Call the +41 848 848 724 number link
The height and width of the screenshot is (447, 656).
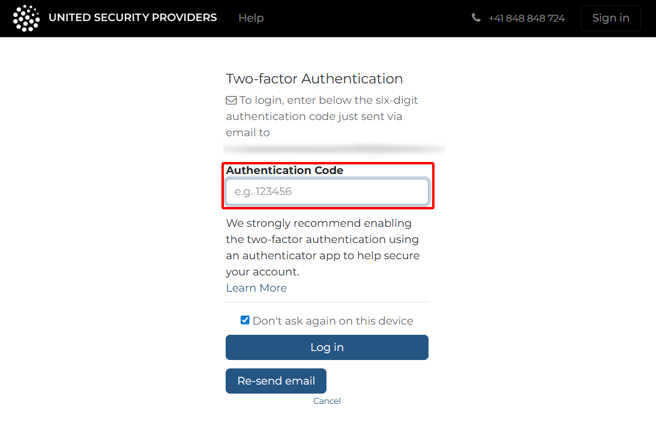coord(526,18)
